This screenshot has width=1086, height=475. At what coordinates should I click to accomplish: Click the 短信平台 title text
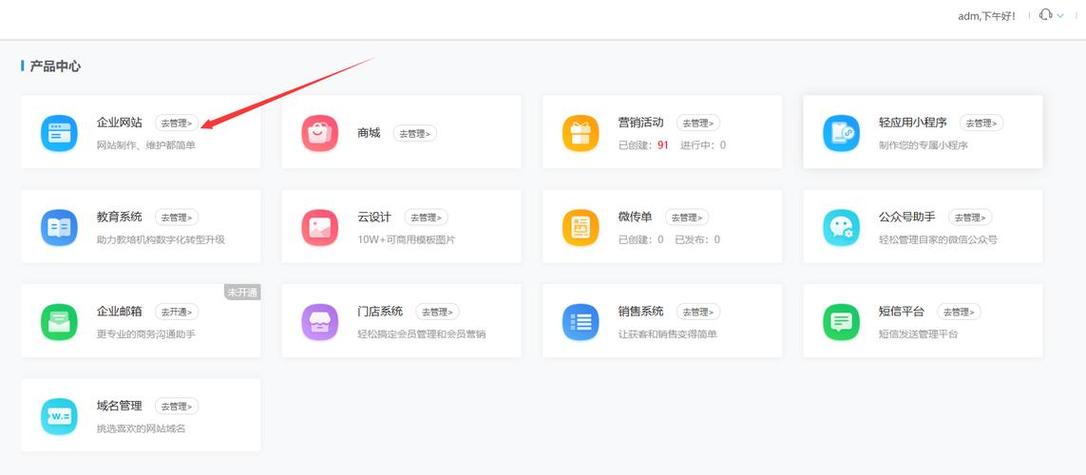(x=902, y=311)
